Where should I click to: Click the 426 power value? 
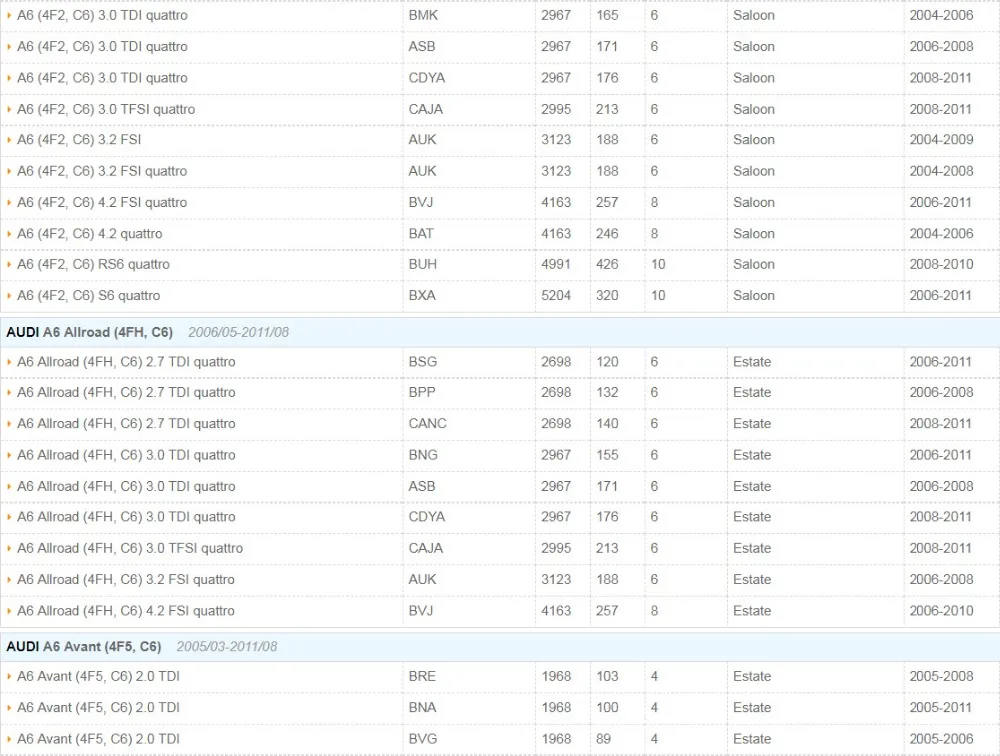tap(607, 265)
